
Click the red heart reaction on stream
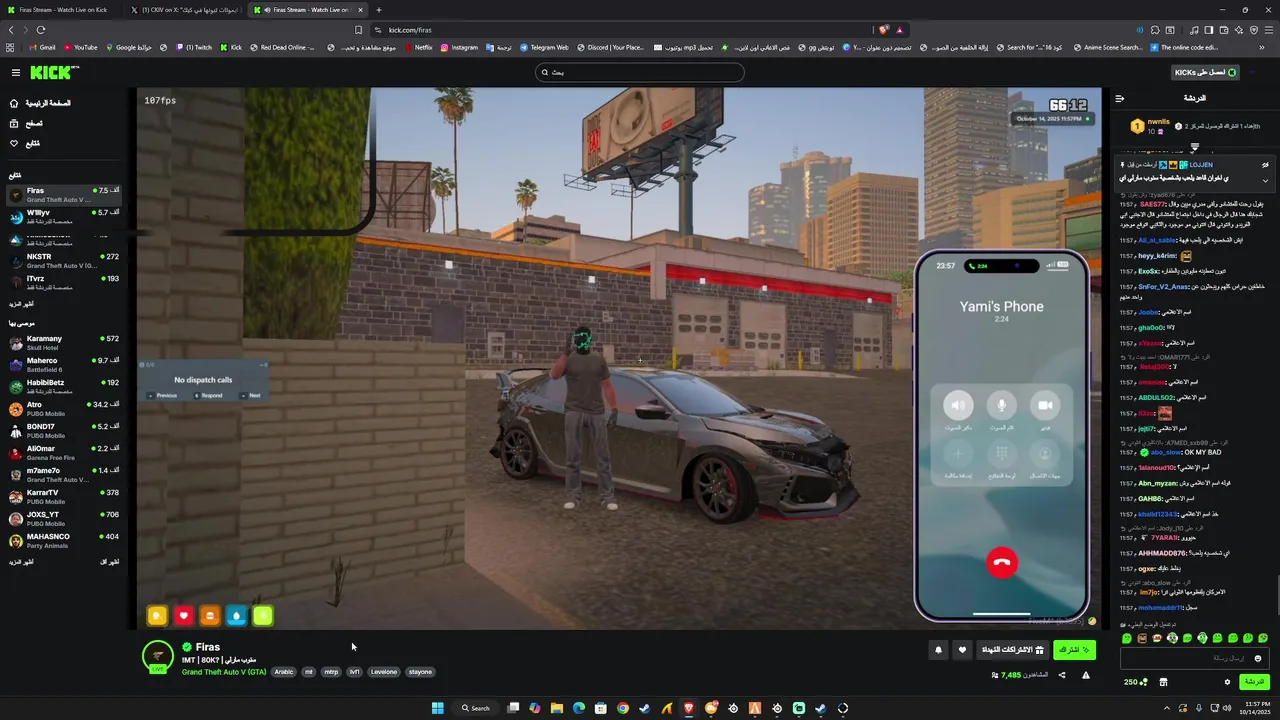183,616
